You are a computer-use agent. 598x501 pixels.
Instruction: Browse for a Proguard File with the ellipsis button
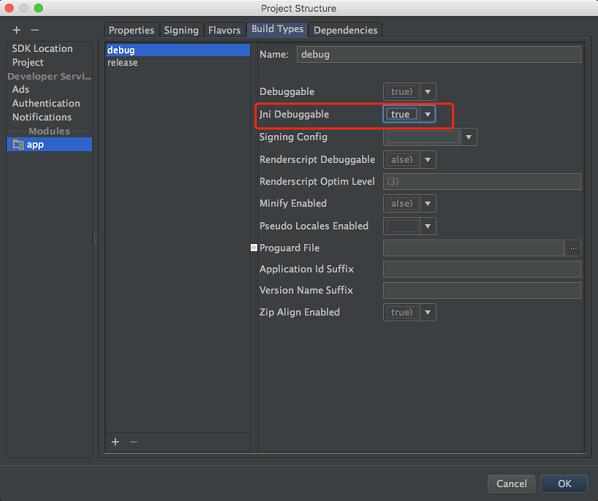(573, 248)
